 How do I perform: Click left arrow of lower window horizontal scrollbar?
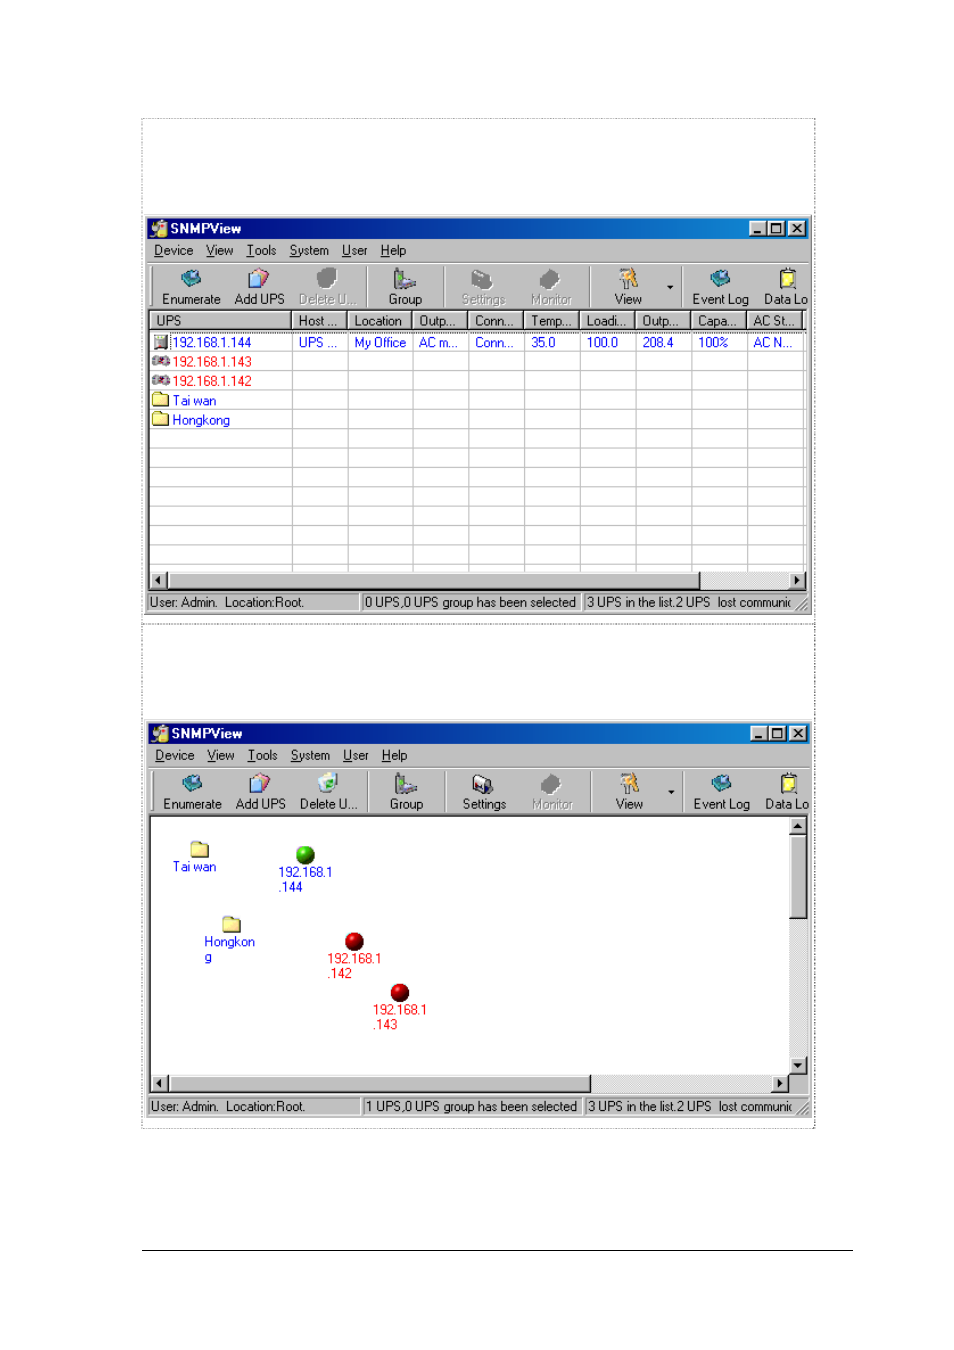point(160,1083)
